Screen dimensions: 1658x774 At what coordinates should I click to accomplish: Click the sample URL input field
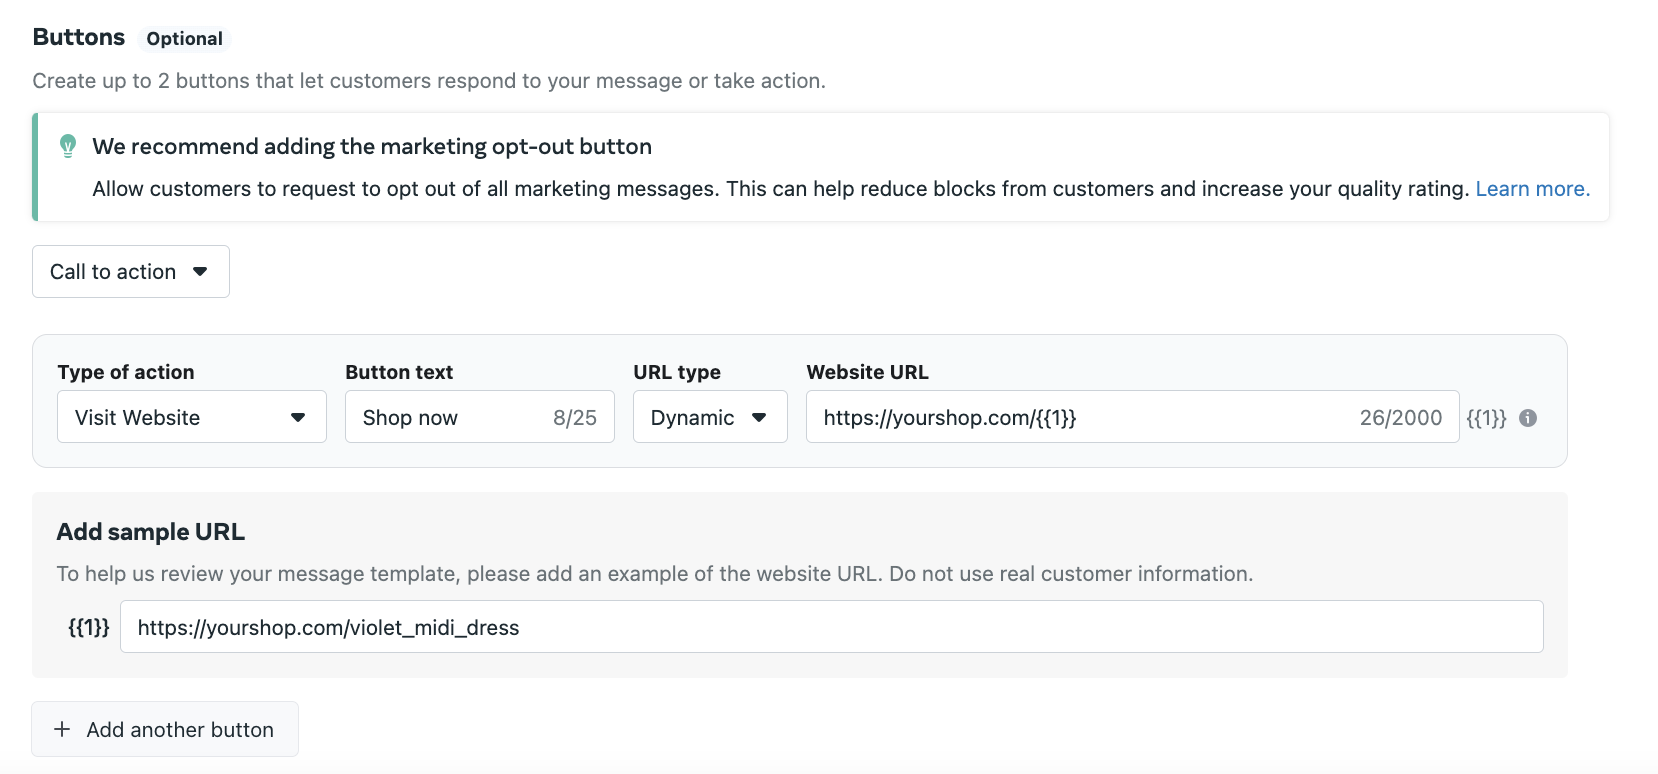point(831,627)
